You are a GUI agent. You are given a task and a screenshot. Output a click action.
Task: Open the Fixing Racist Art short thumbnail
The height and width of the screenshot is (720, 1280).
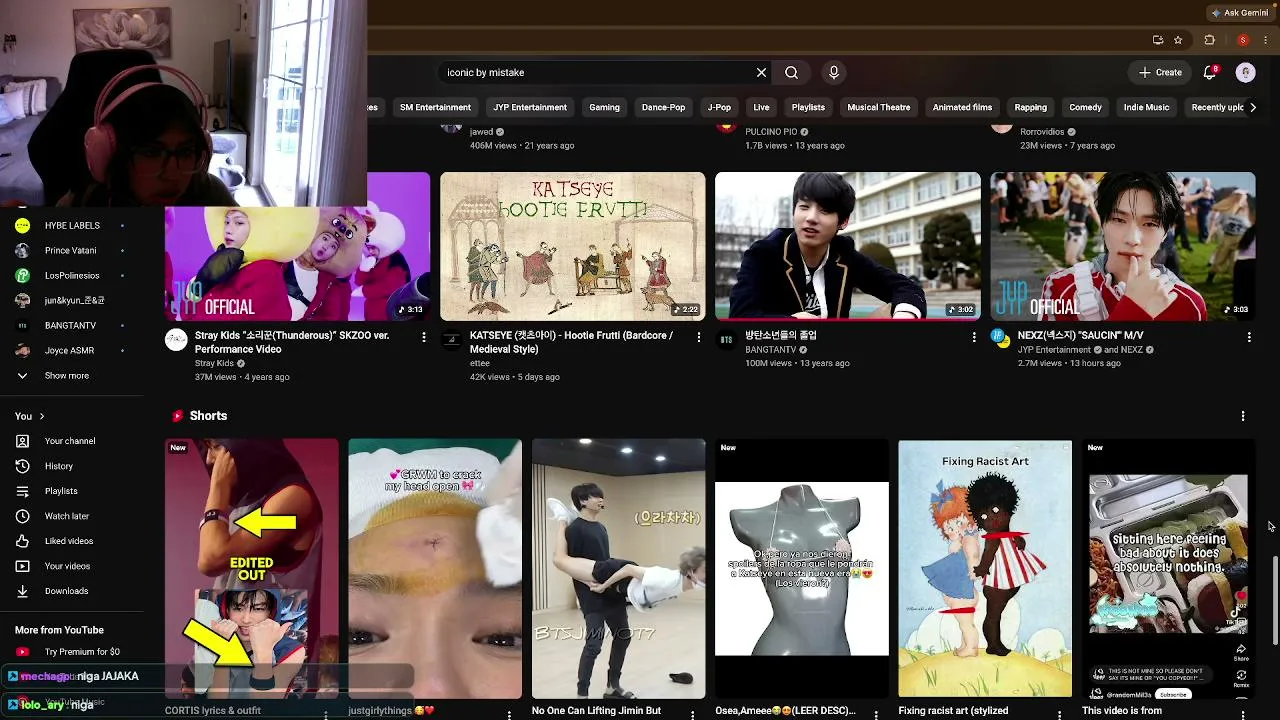pos(985,568)
